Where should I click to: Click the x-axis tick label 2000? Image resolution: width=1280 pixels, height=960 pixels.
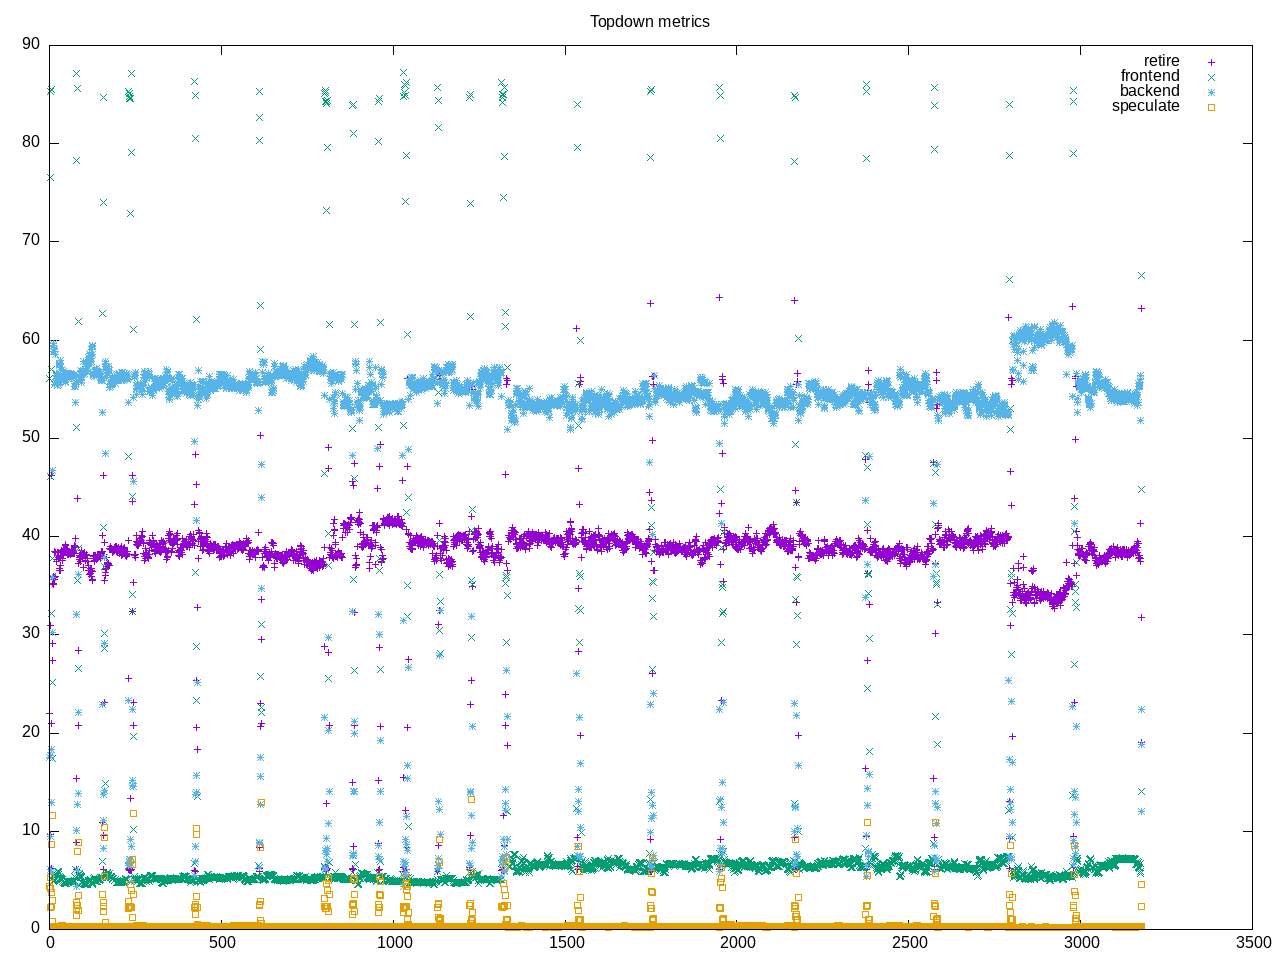(x=737, y=943)
